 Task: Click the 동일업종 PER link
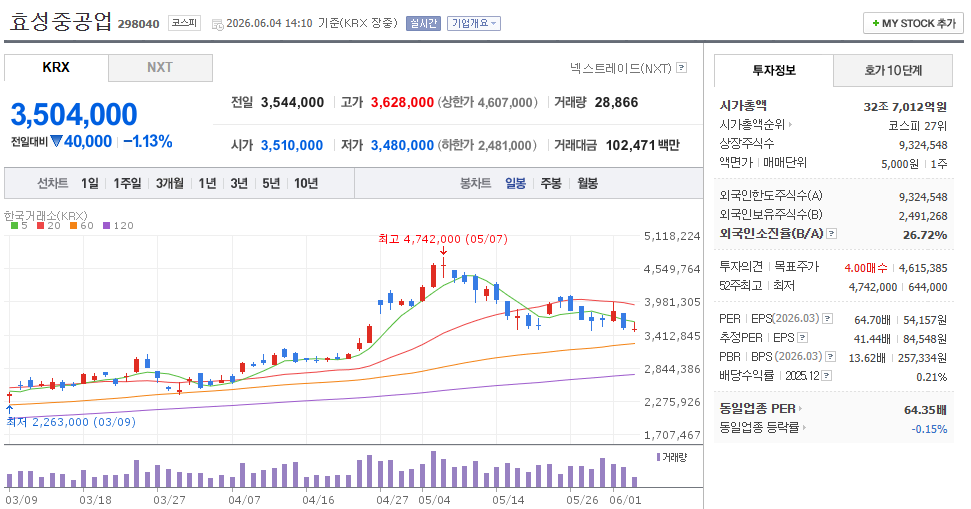pos(757,409)
